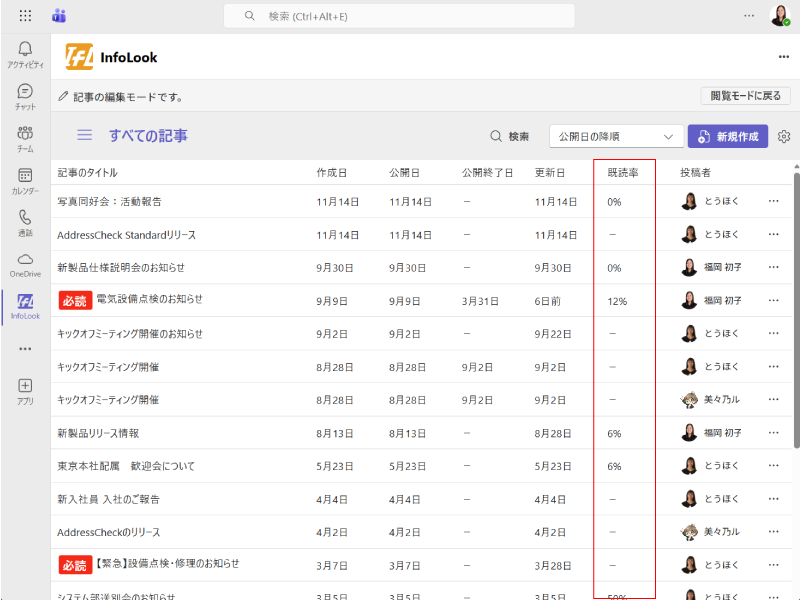
Task: Click 閲覧モードに戻る button
Action: point(745,96)
